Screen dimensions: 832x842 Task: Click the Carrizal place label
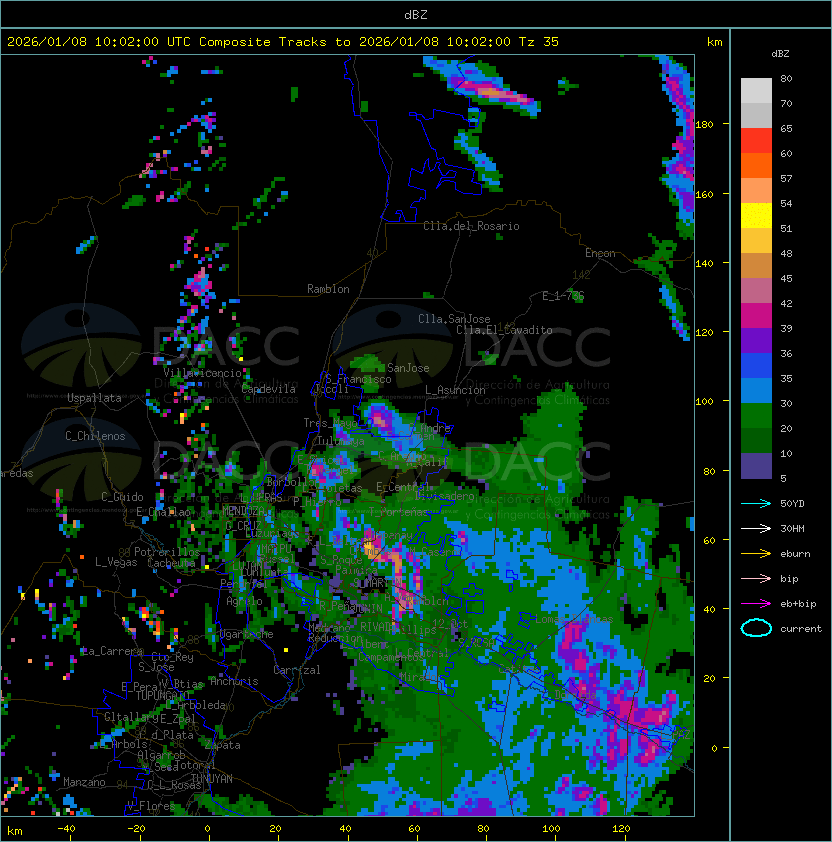(297, 670)
